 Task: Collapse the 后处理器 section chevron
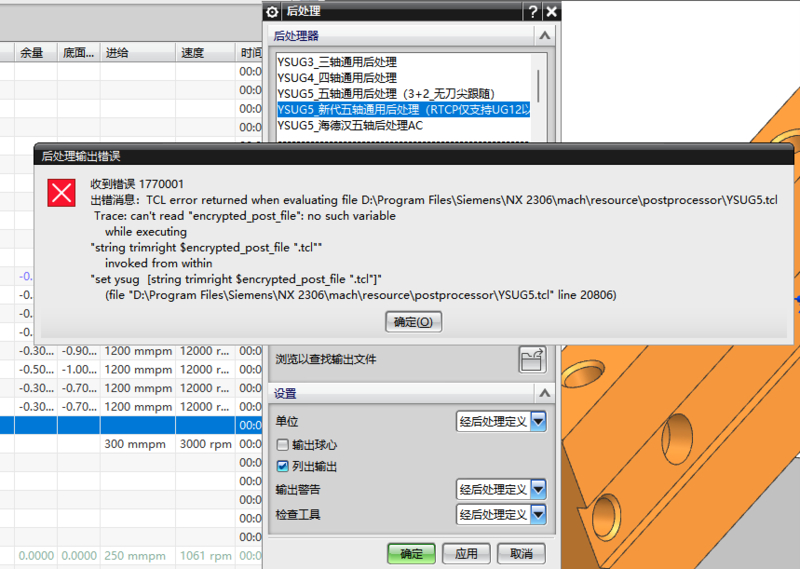(545, 36)
